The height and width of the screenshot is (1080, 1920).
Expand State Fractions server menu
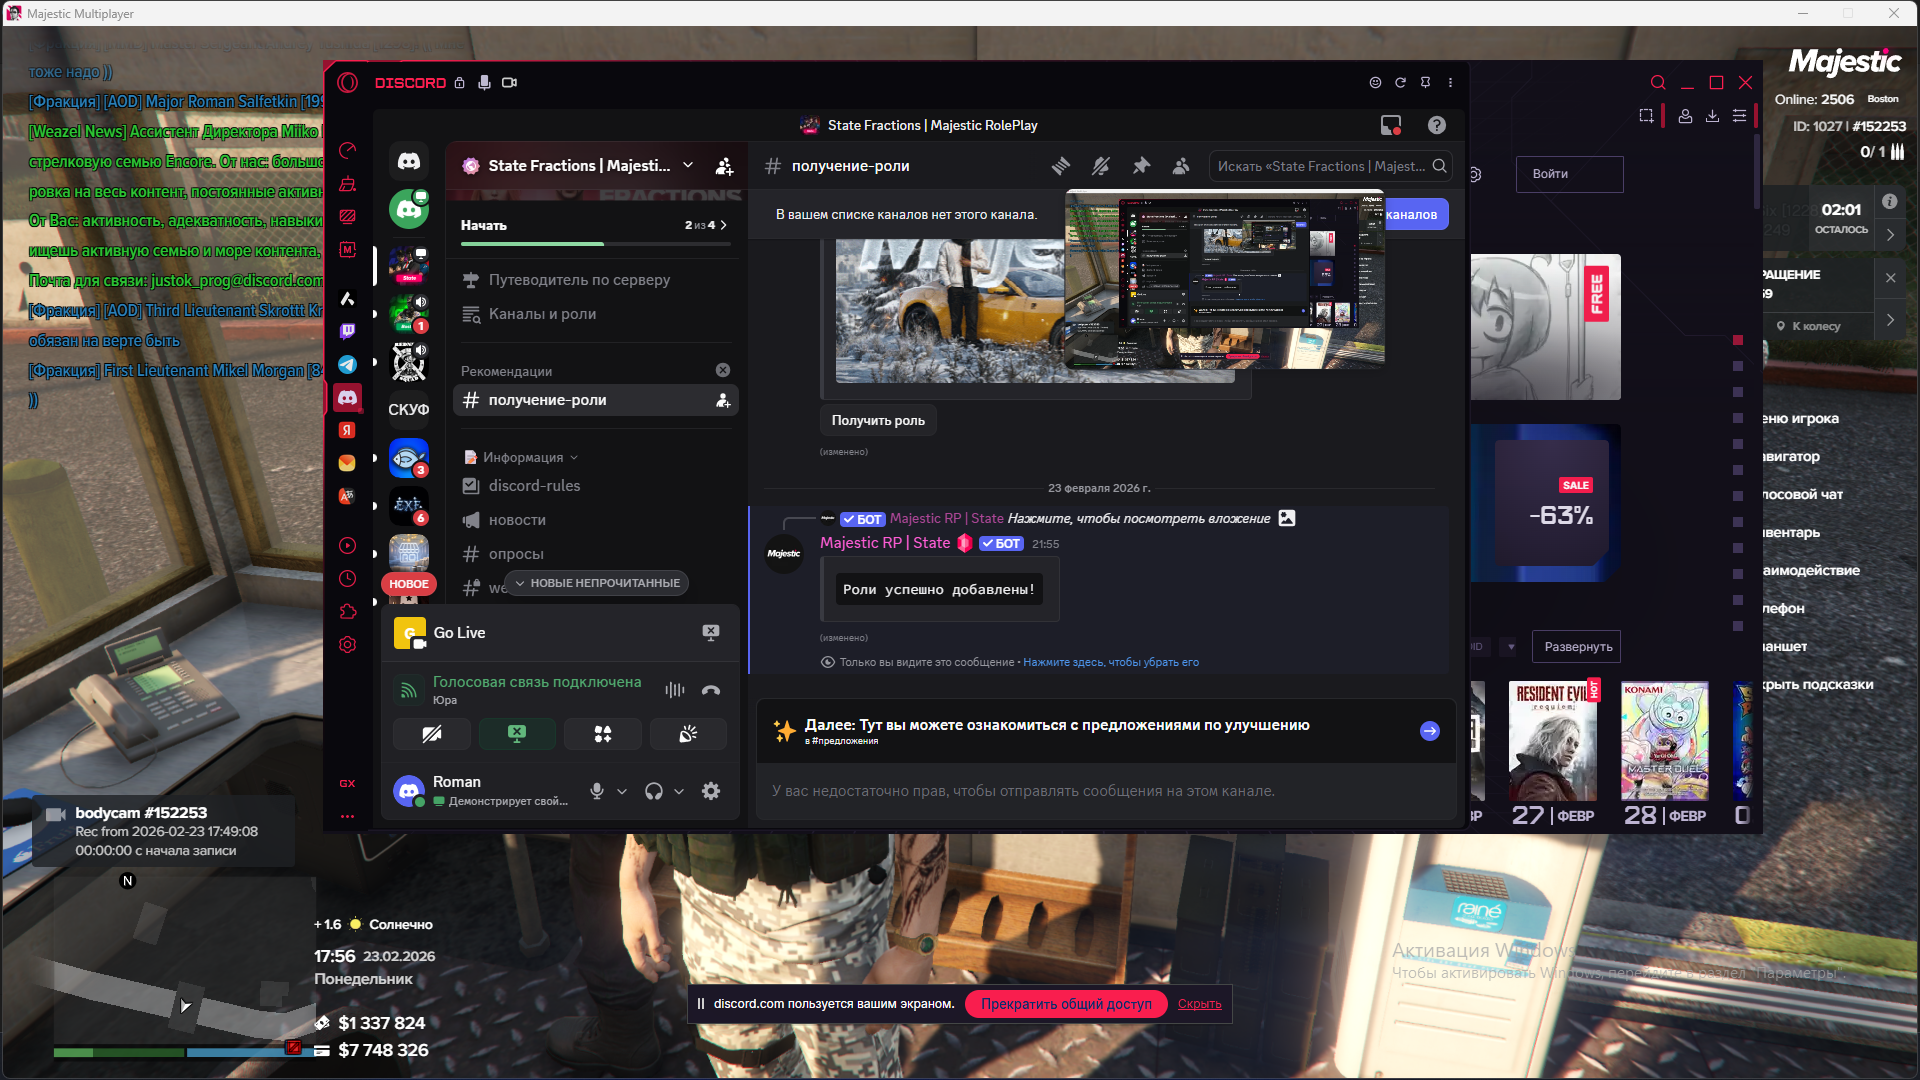(688, 165)
